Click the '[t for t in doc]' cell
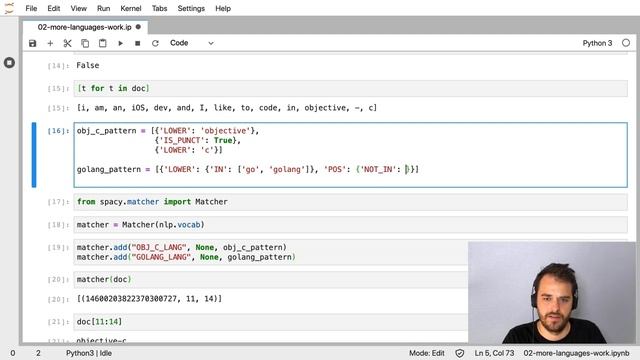 [350, 88]
